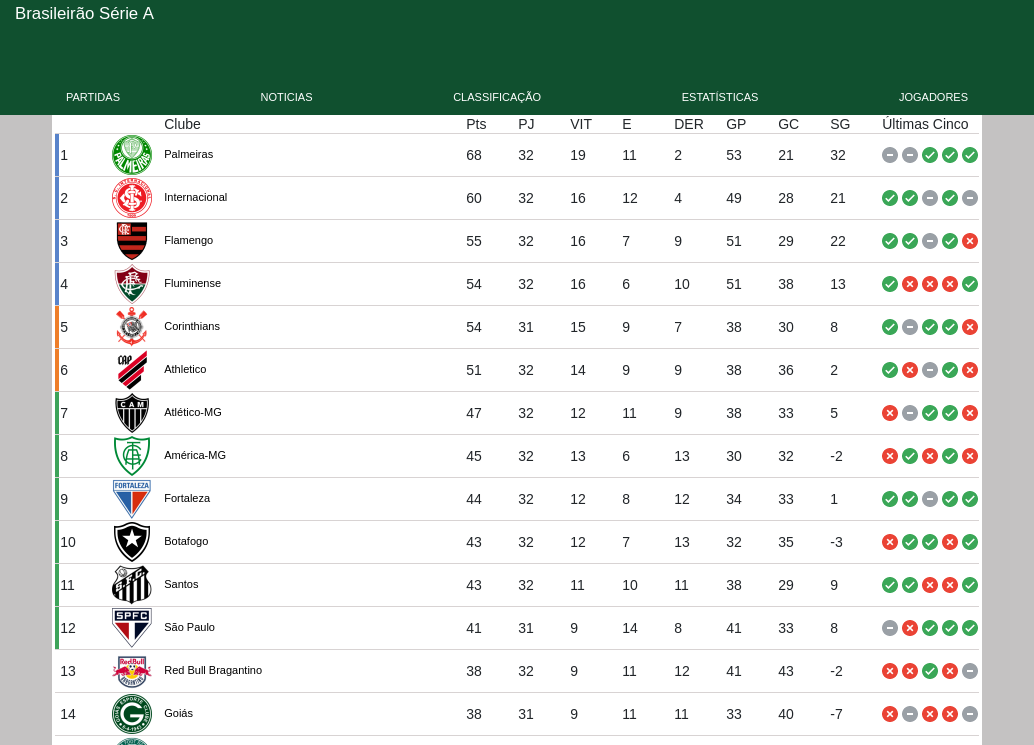Click the Fluminense club crest

coord(132,284)
